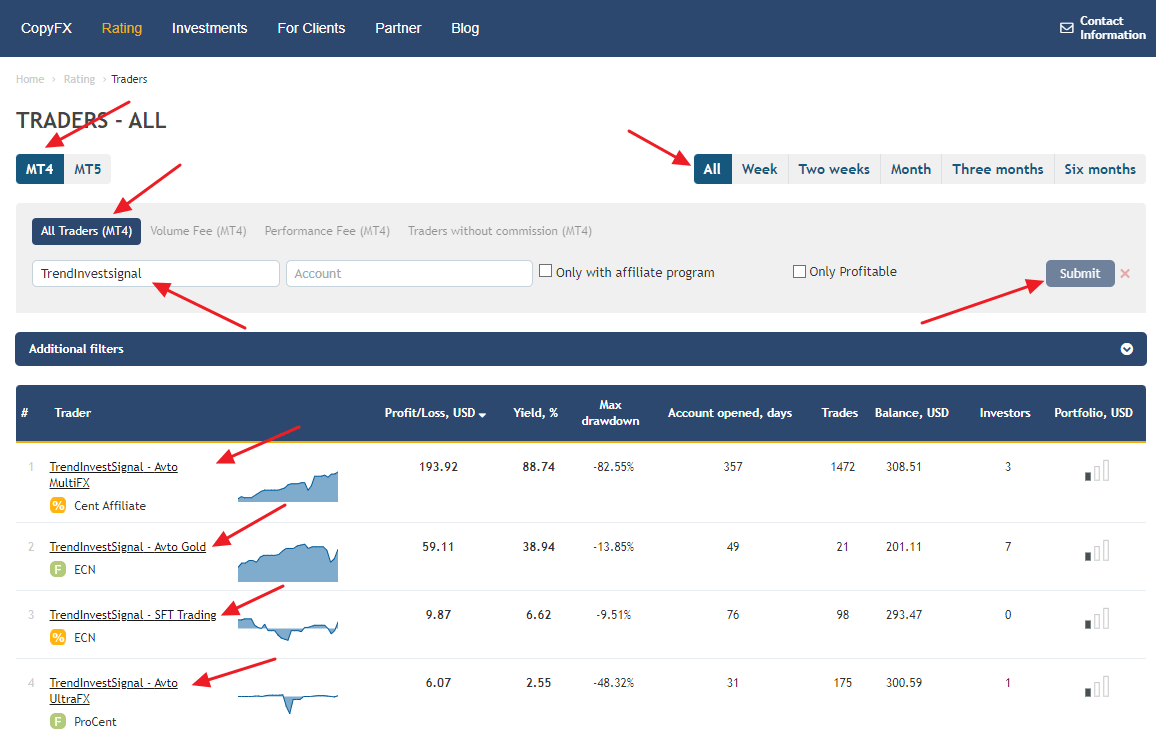
Task: Click portfolio bars icon for Avto UltraFX row
Action: (x=1097, y=686)
